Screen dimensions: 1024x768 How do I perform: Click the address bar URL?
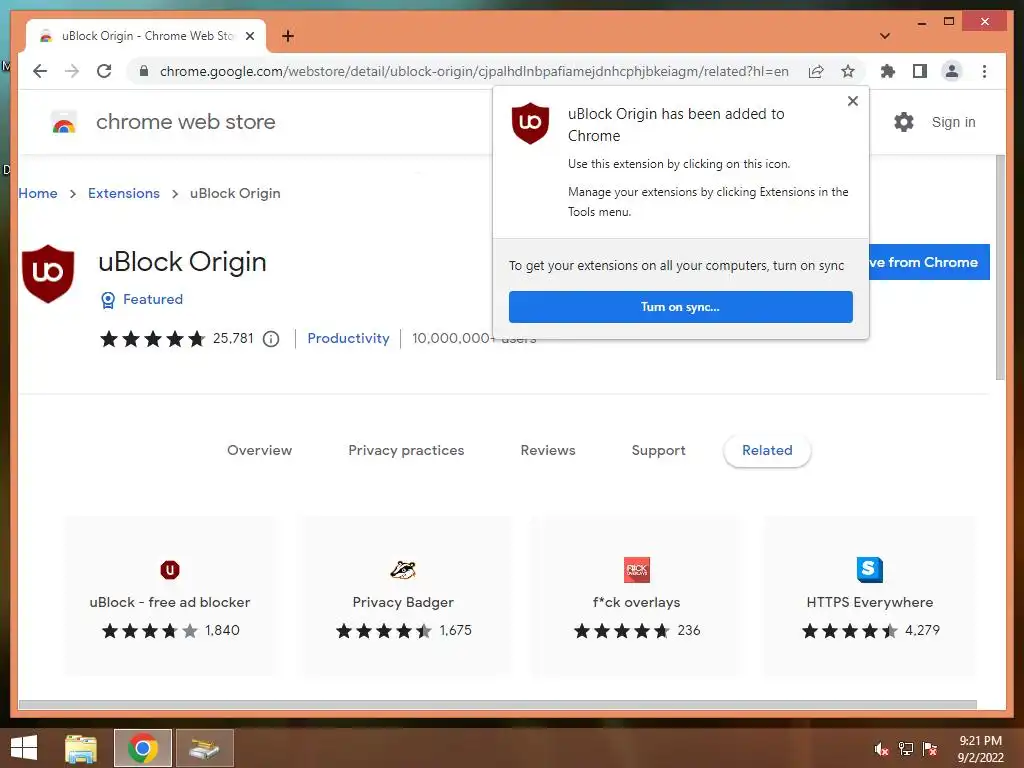pyautogui.click(x=474, y=71)
